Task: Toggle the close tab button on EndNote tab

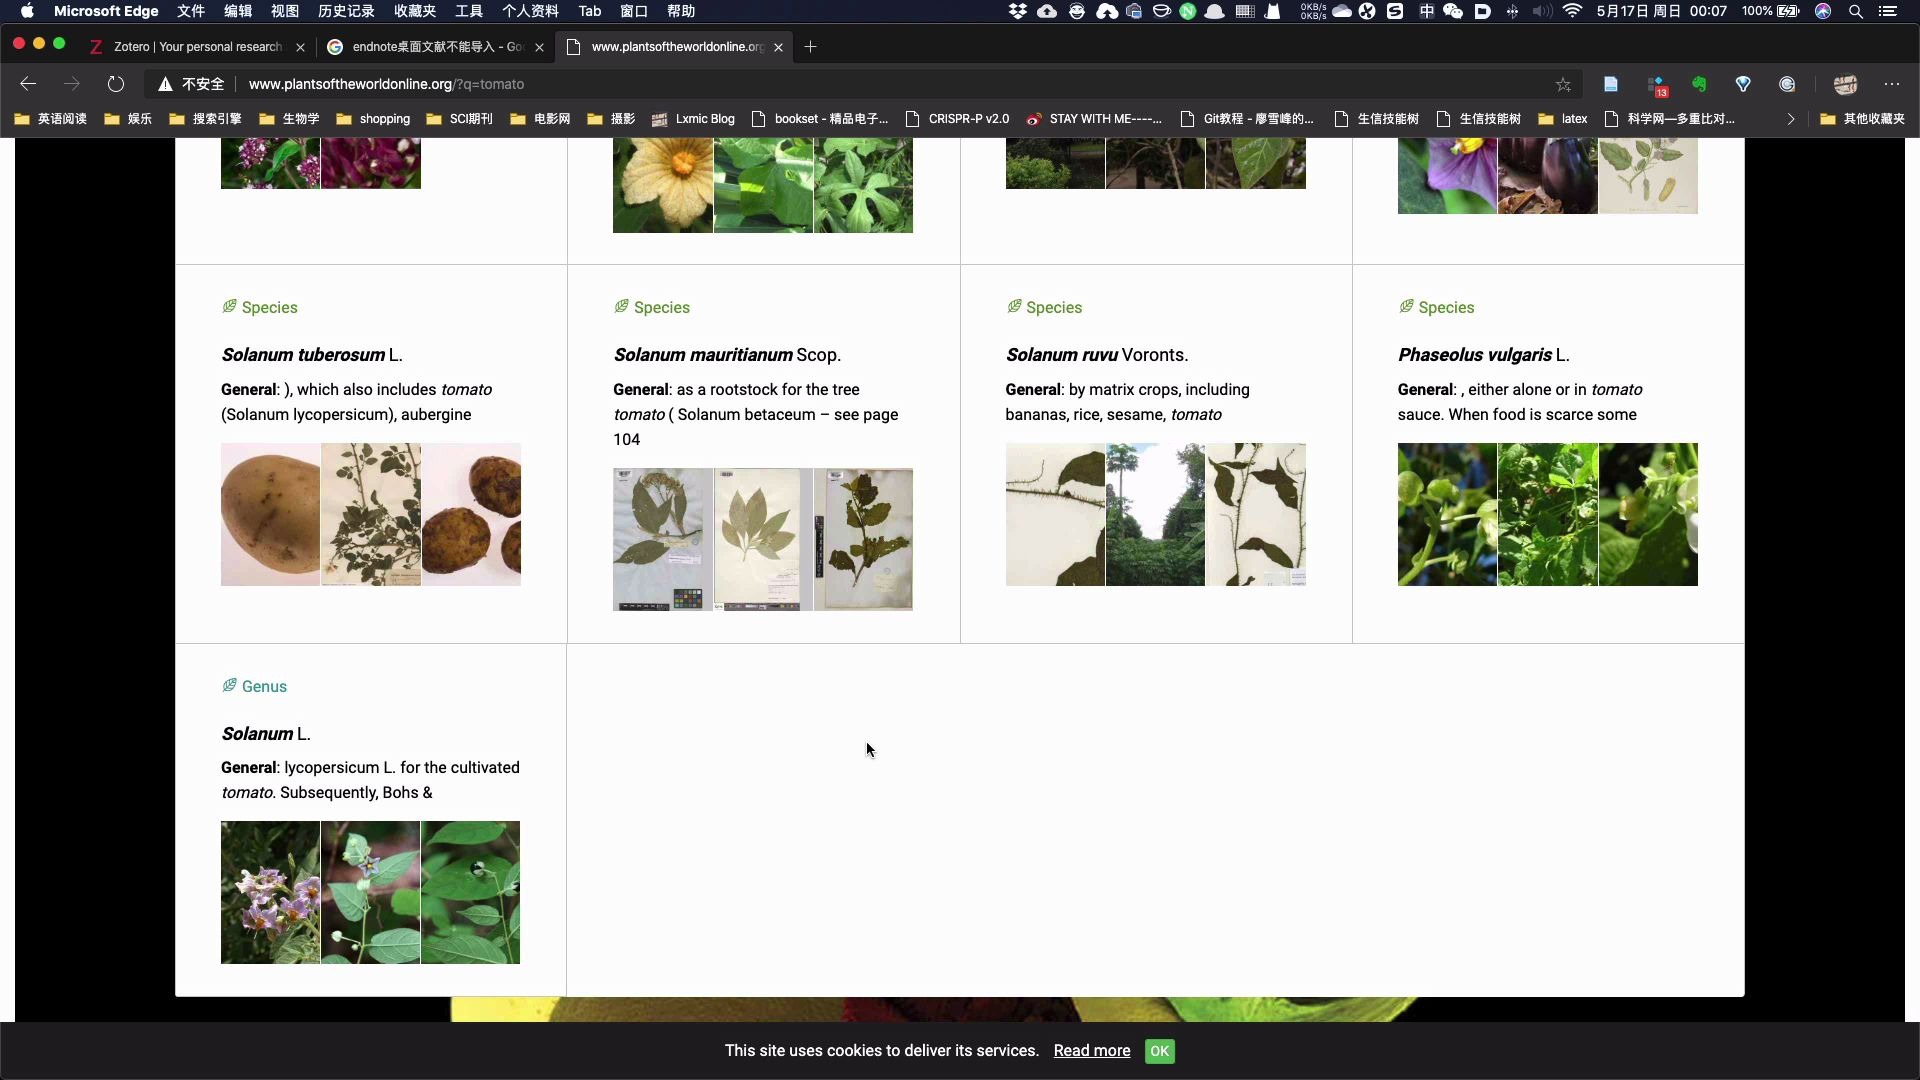Action: click(538, 47)
